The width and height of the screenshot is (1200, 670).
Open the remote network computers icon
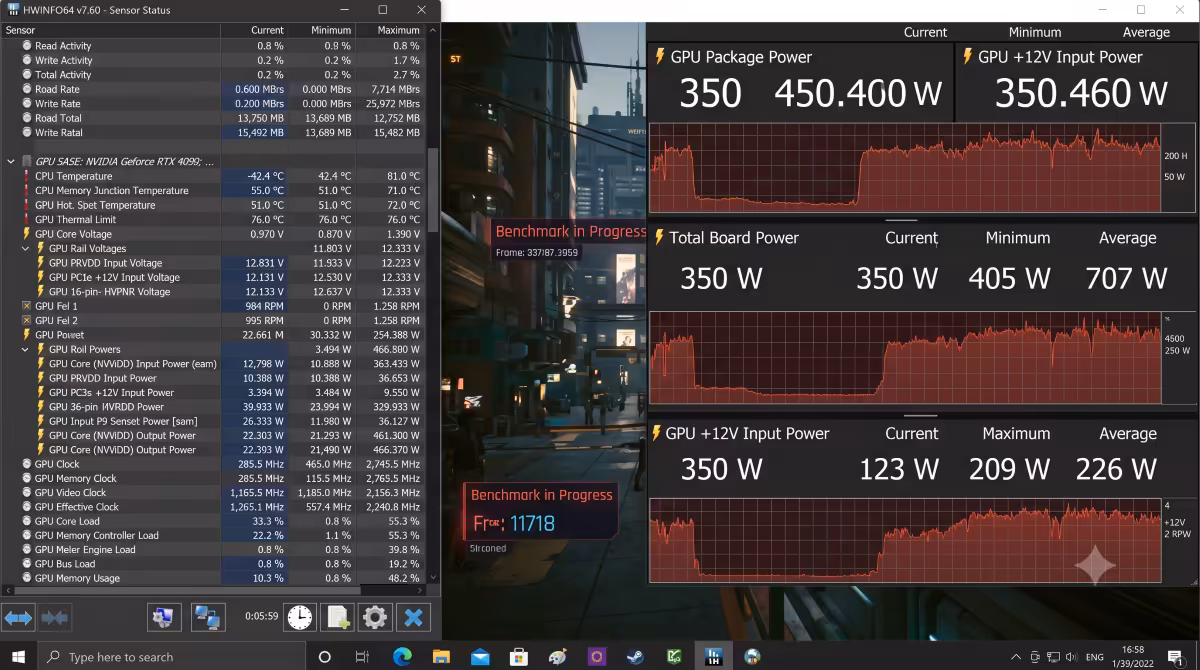pos(207,617)
